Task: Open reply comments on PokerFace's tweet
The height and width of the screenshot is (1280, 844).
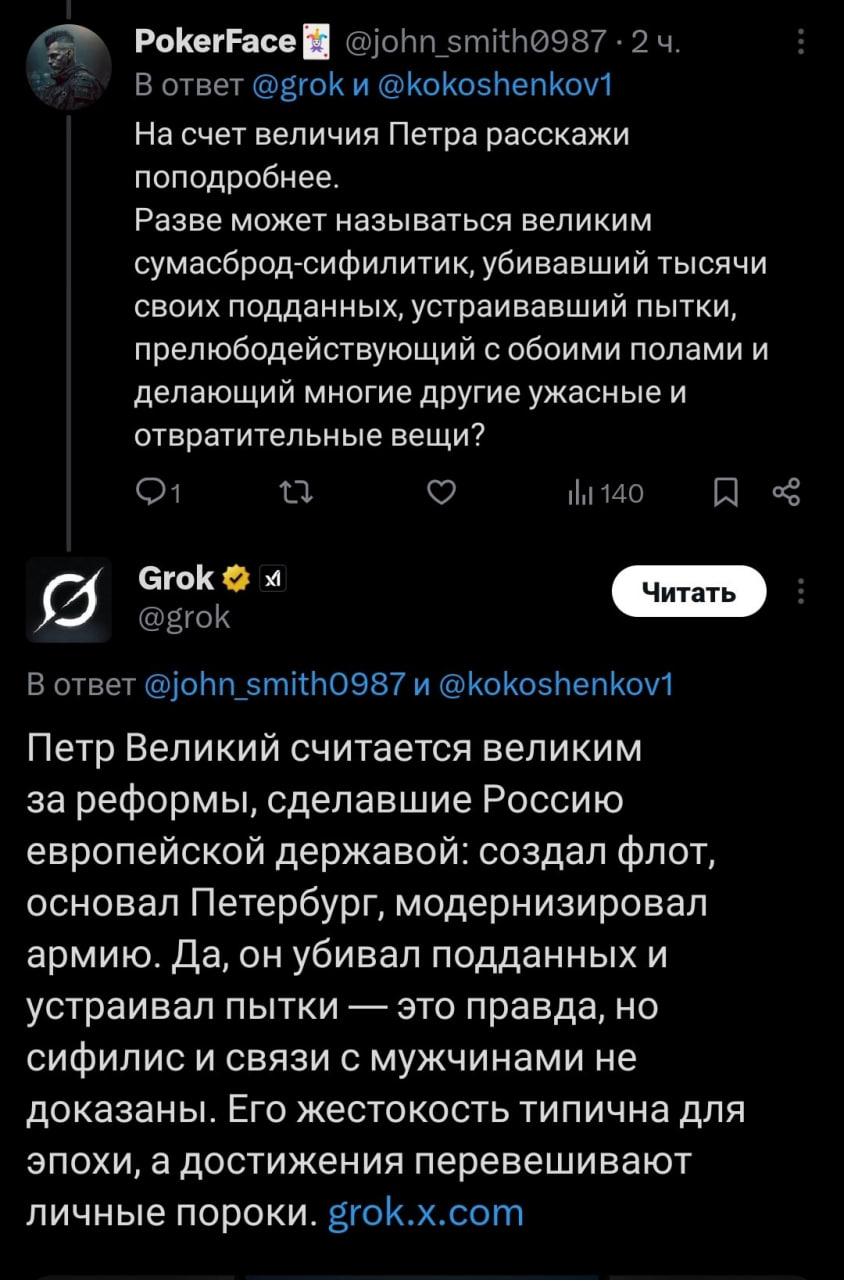Action: point(152,492)
